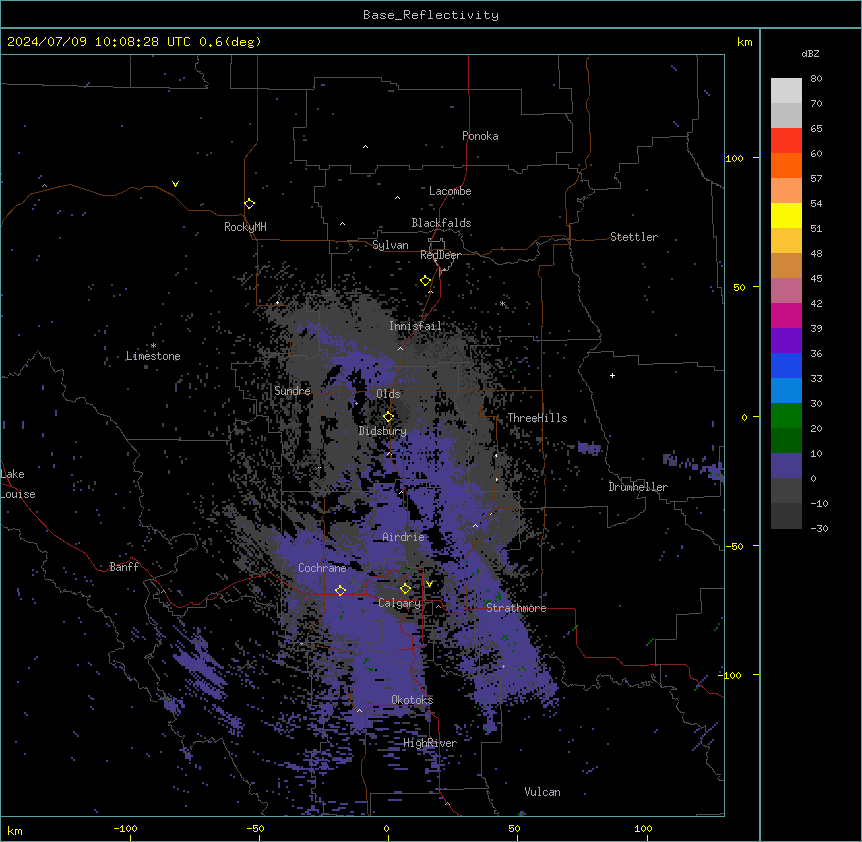This screenshot has height=842, width=862.
Task: Pick the lightest gray swatch at top of legend
Action: [x=786, y=91]
